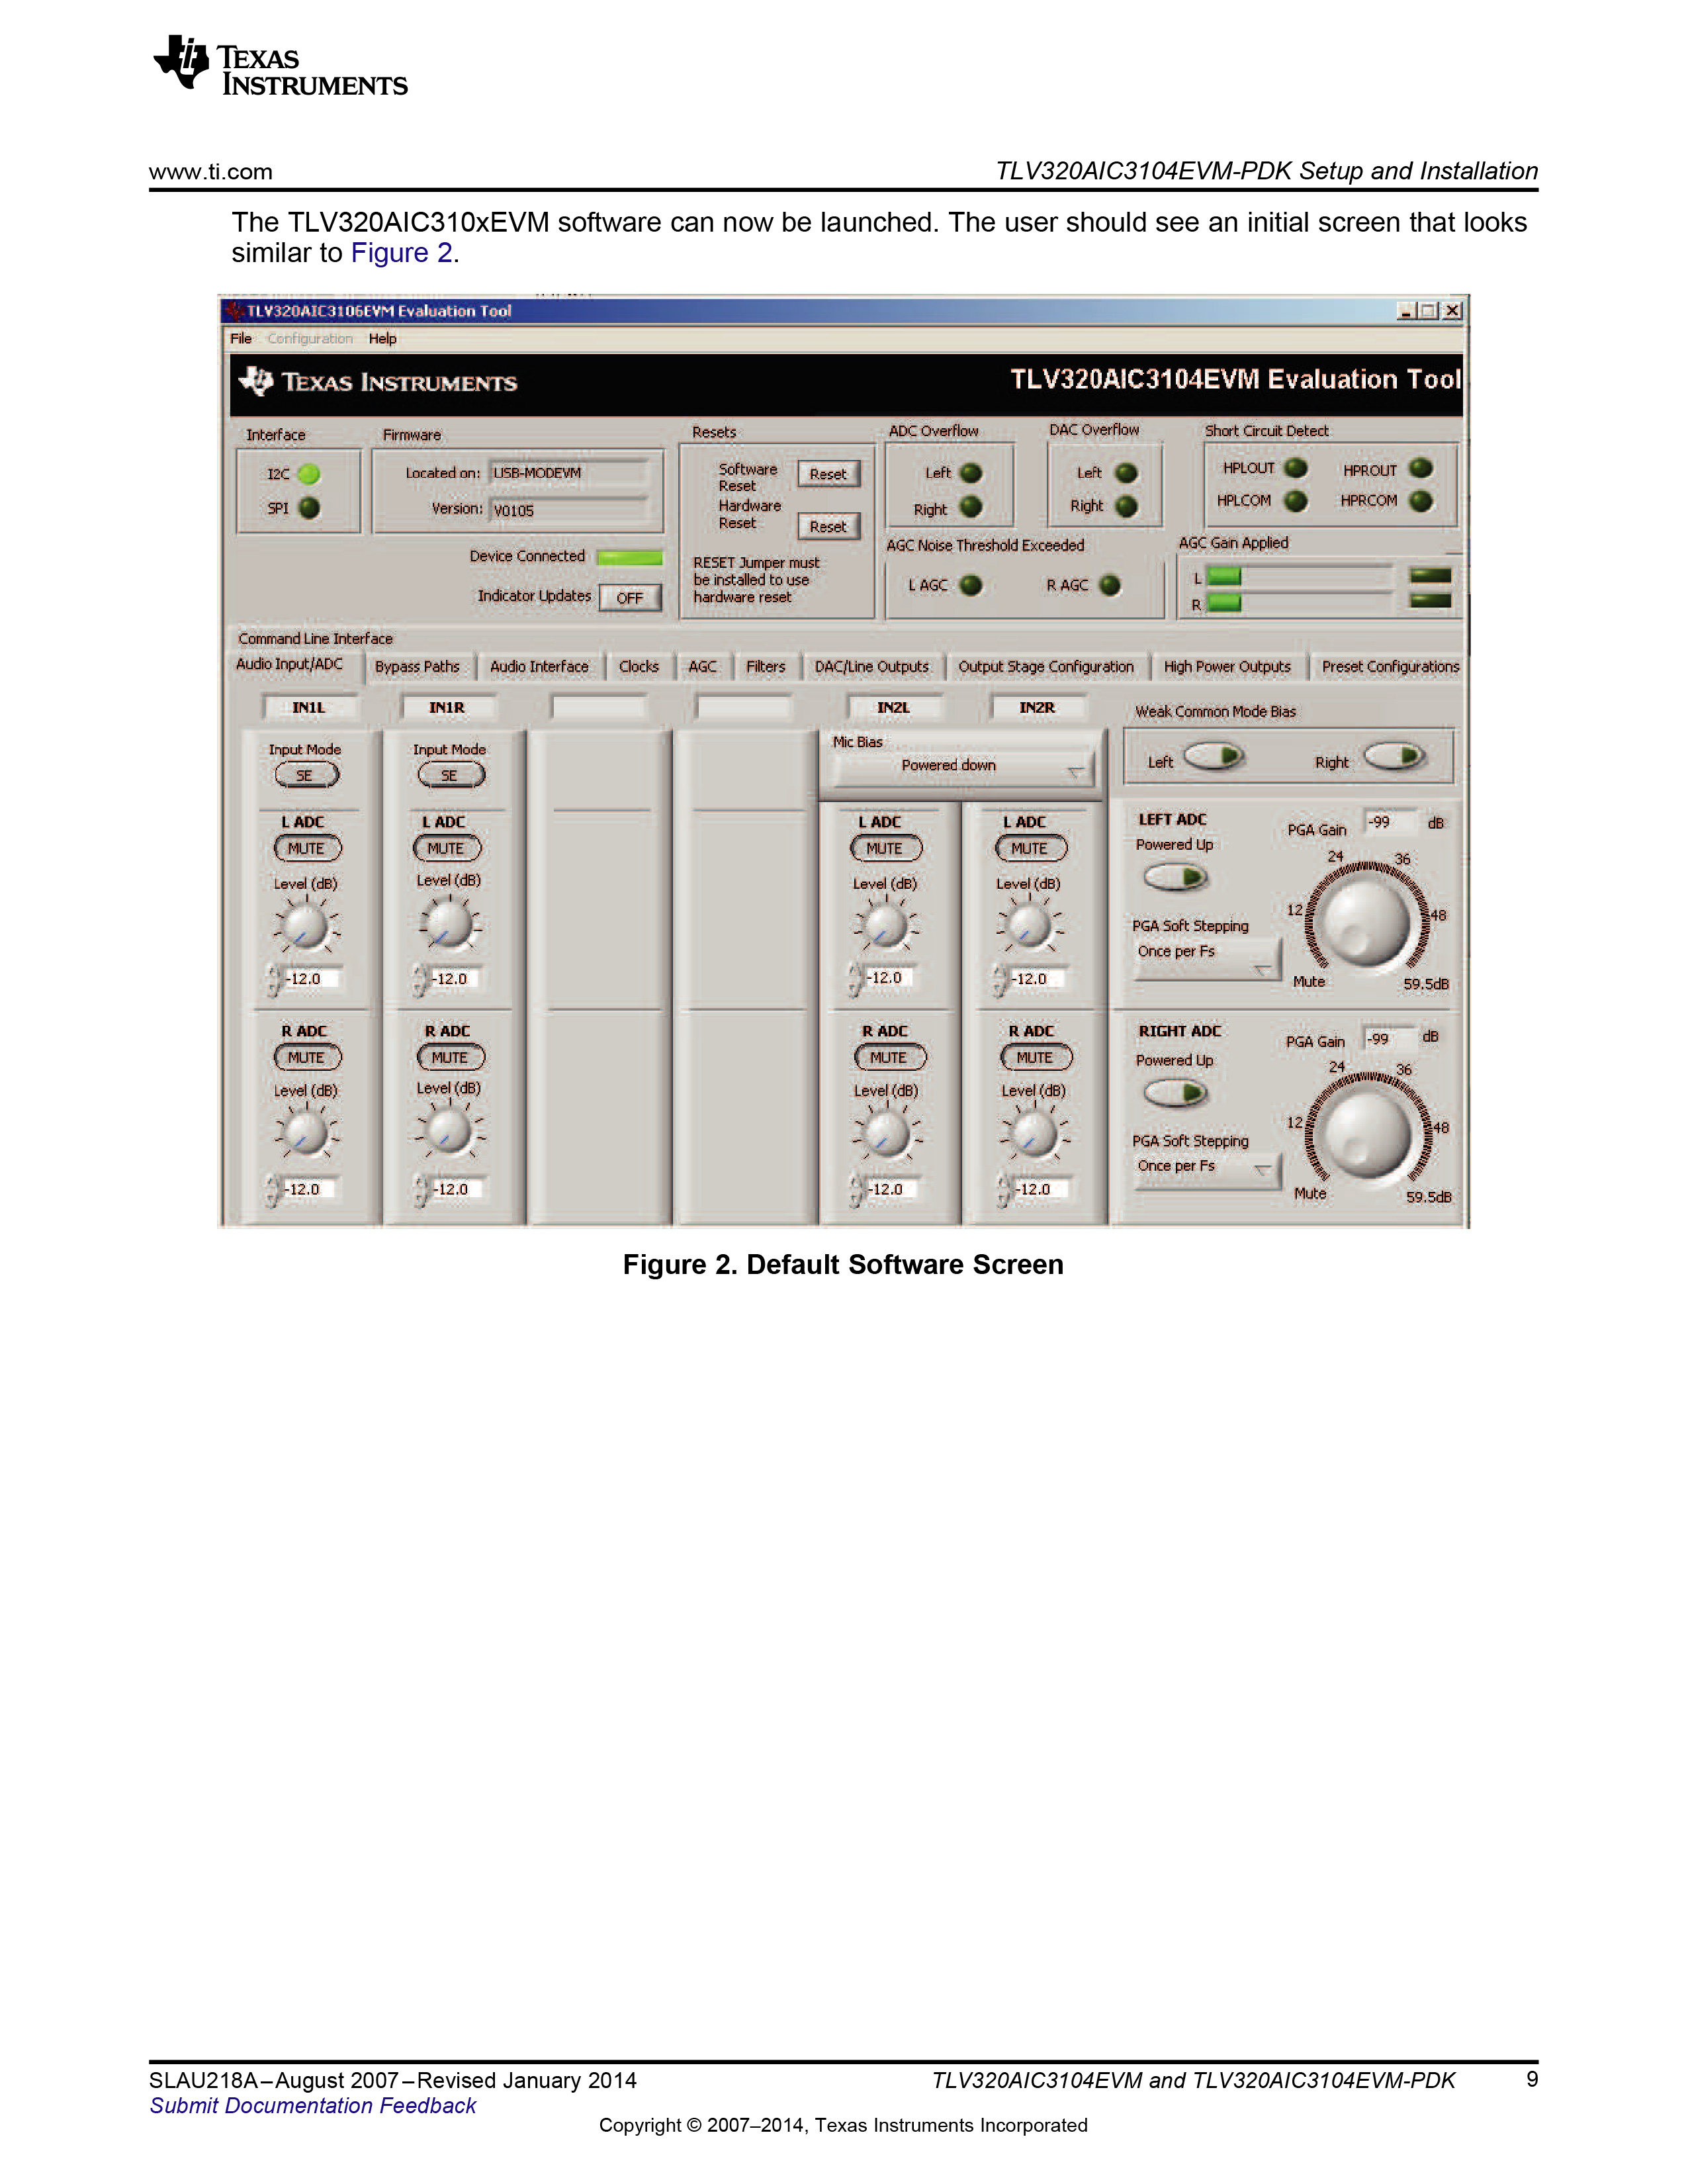Click the RIGHT ADC PGA Gain value field

(1391, 1039)
